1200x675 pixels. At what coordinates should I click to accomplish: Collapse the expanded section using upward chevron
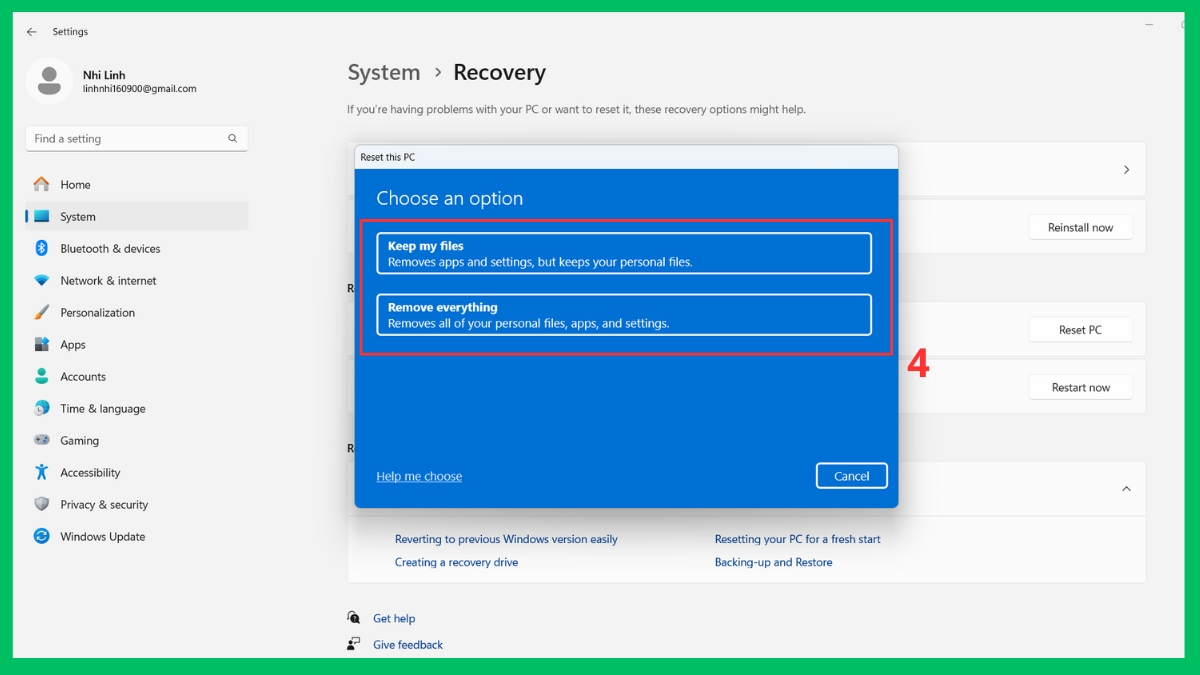coord(1126,489)
